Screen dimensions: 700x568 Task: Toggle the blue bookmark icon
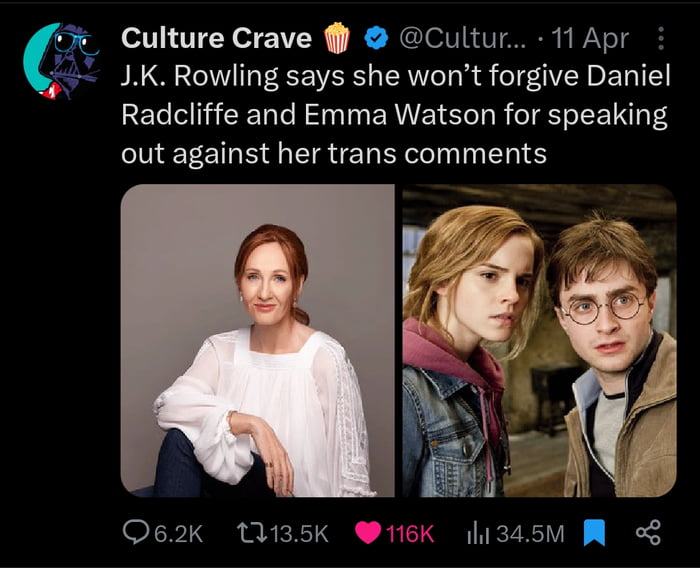(596, 533)
